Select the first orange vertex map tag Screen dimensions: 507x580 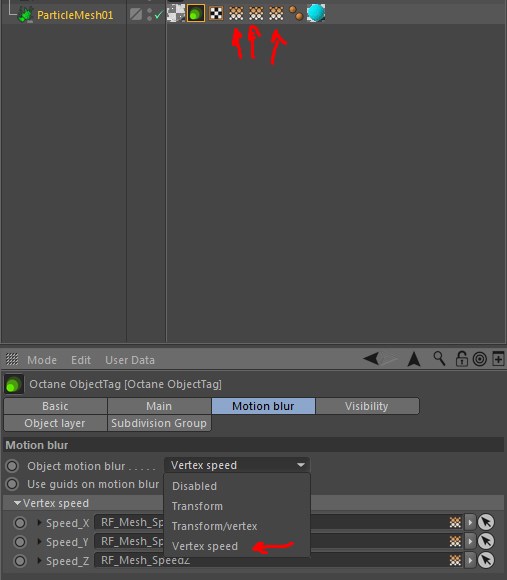236,14
